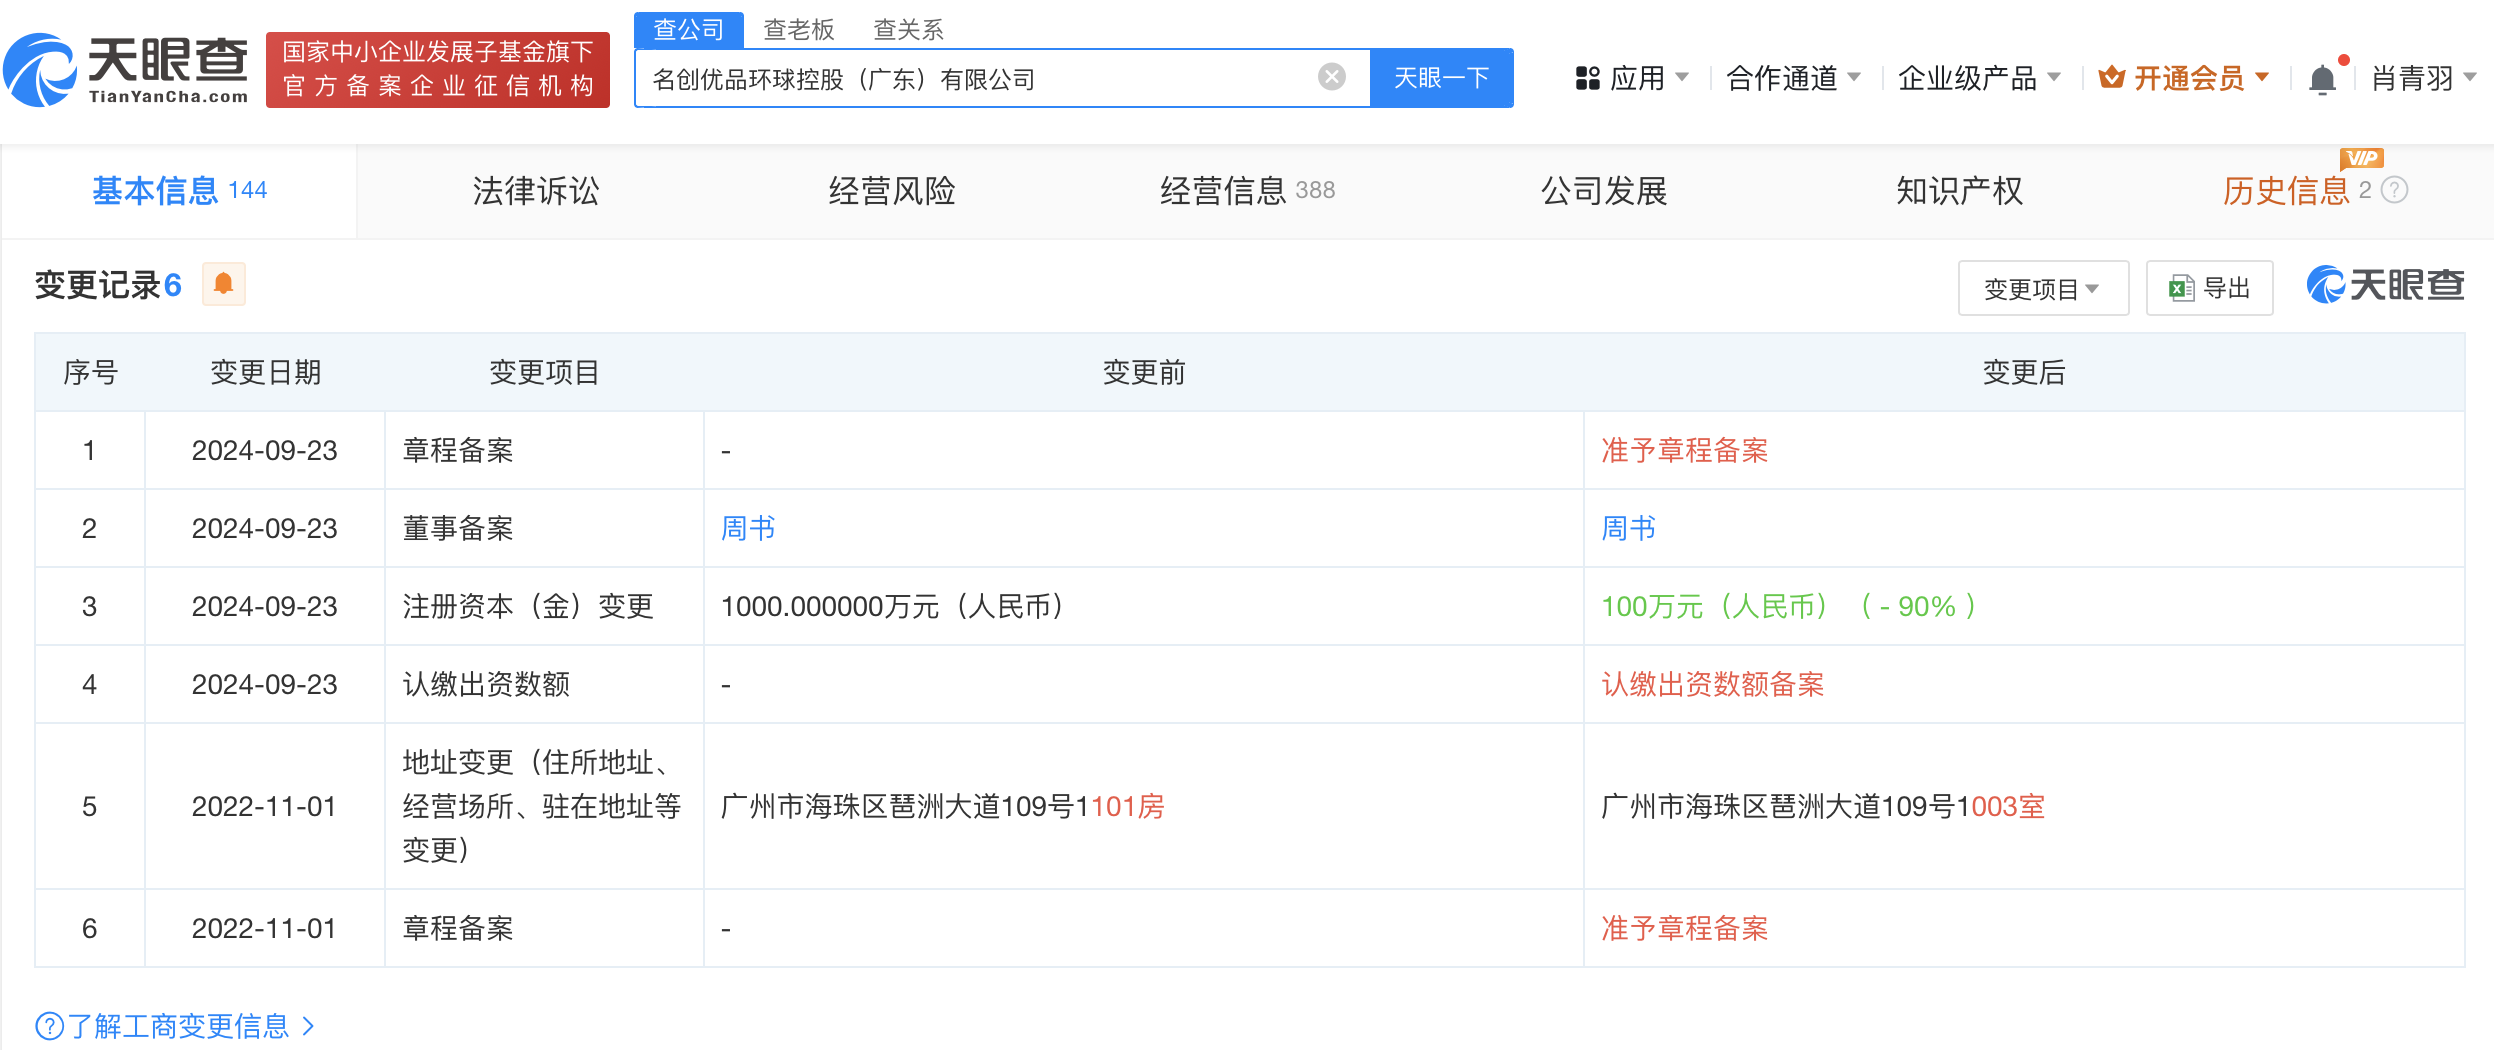
Task: Click the crown VIP membership icon
Action: (x=2111, y=77)
